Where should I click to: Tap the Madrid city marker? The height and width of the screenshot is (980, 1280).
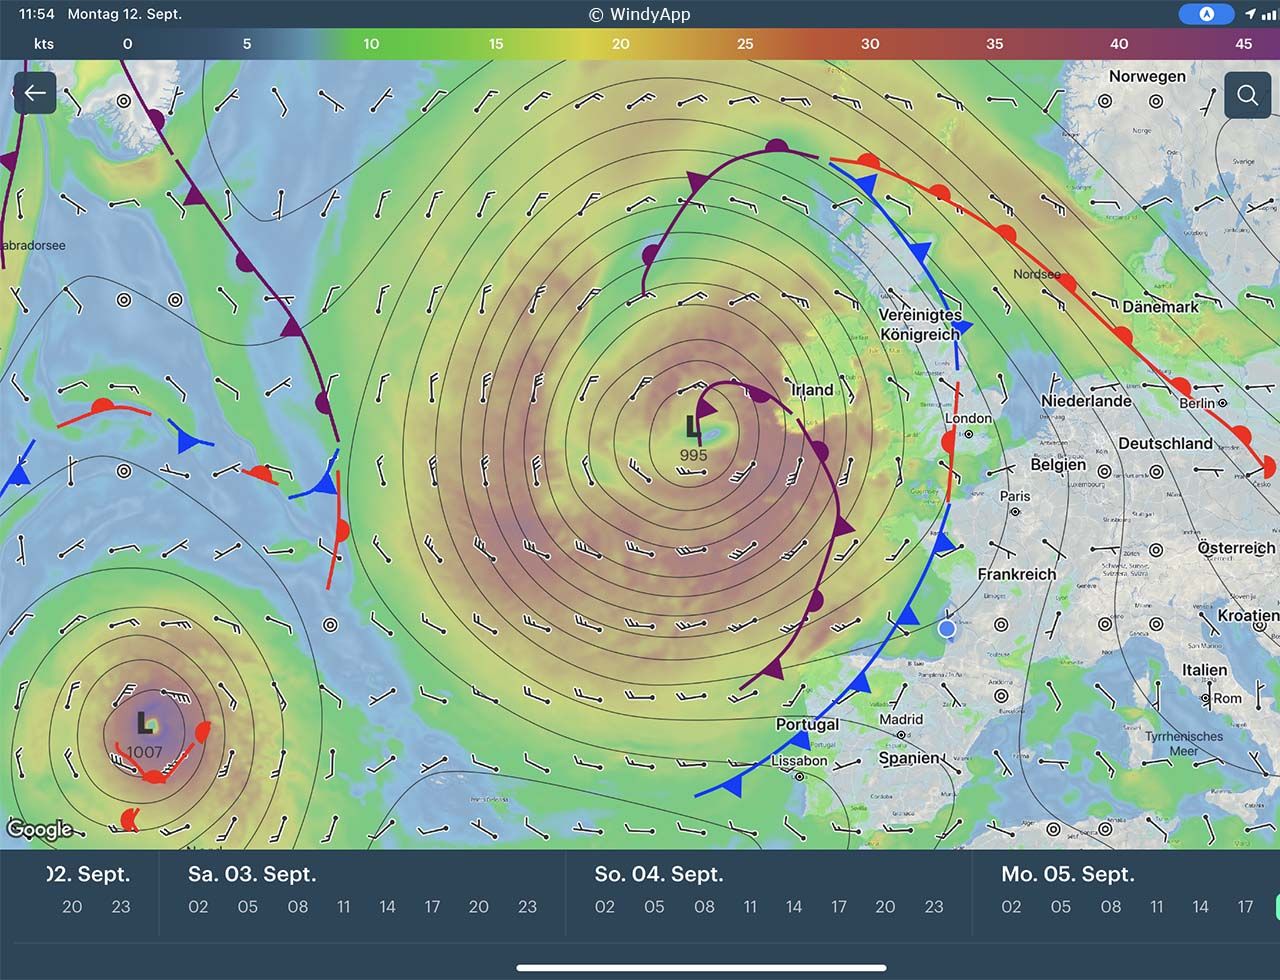click(901, 735)
